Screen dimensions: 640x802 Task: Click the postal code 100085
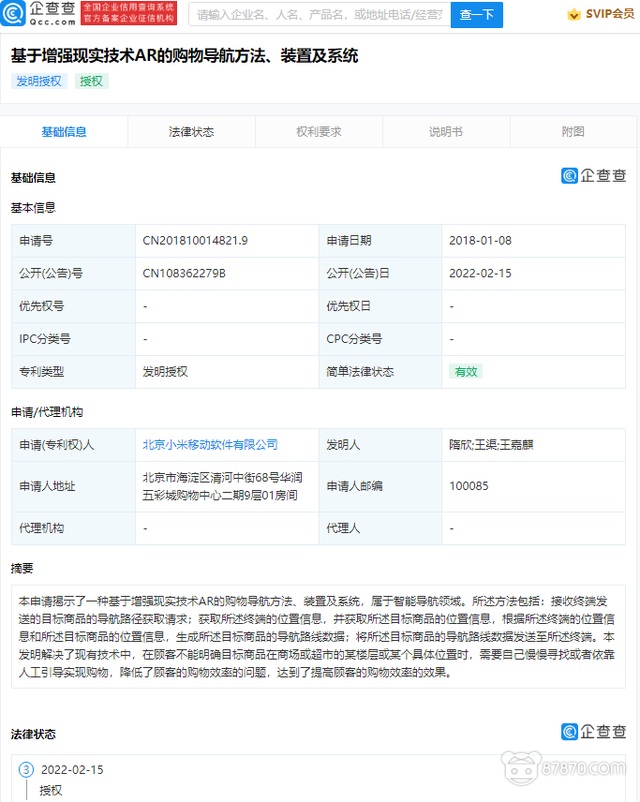point(469,486)
